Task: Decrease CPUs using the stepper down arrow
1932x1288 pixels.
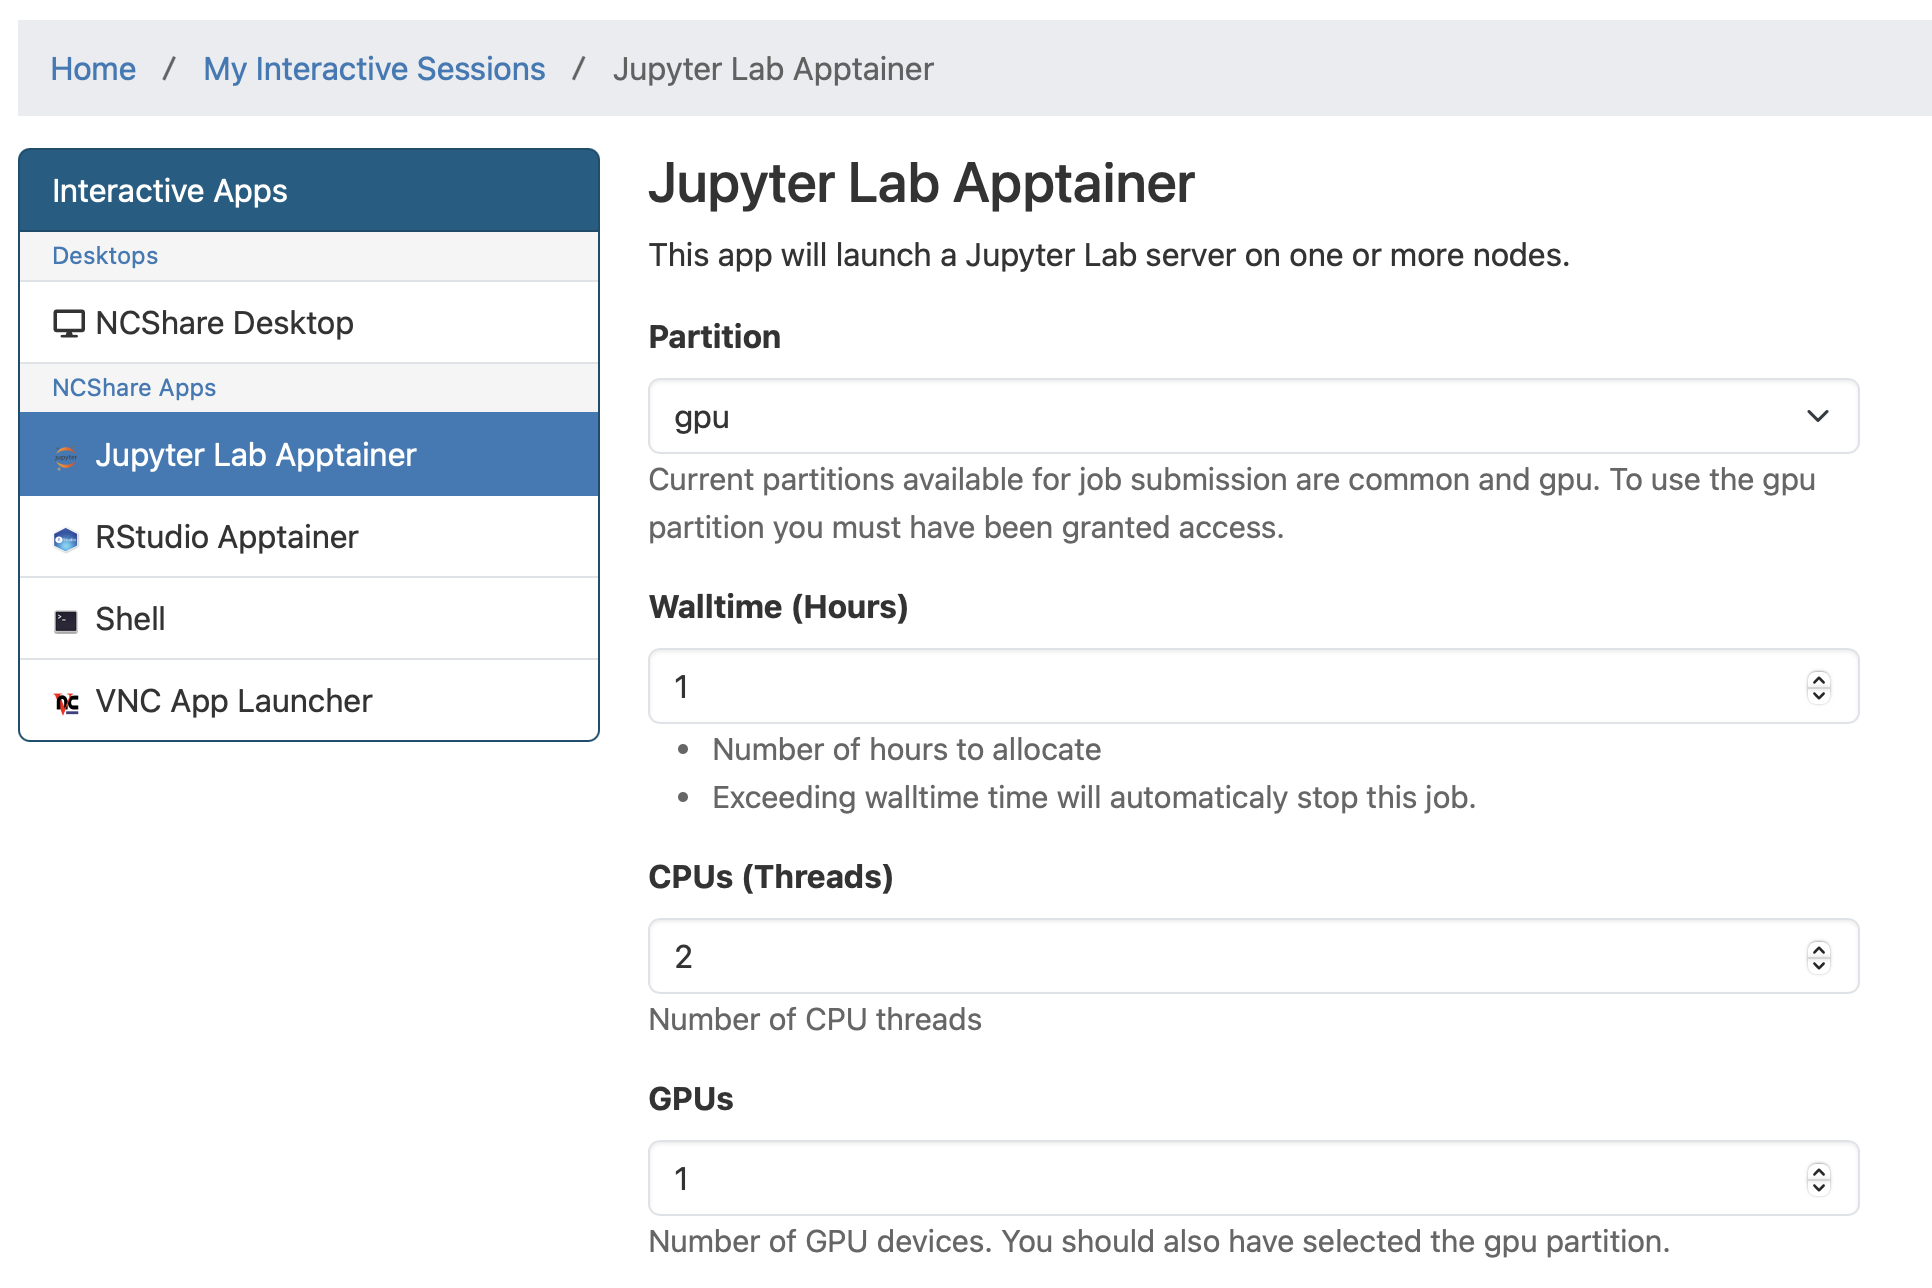Action: 1818,964
